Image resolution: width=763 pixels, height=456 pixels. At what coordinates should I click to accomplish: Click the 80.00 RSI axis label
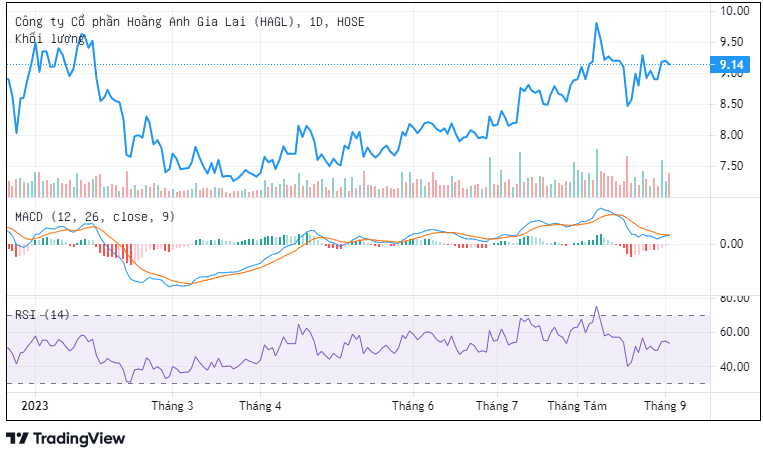734,299
